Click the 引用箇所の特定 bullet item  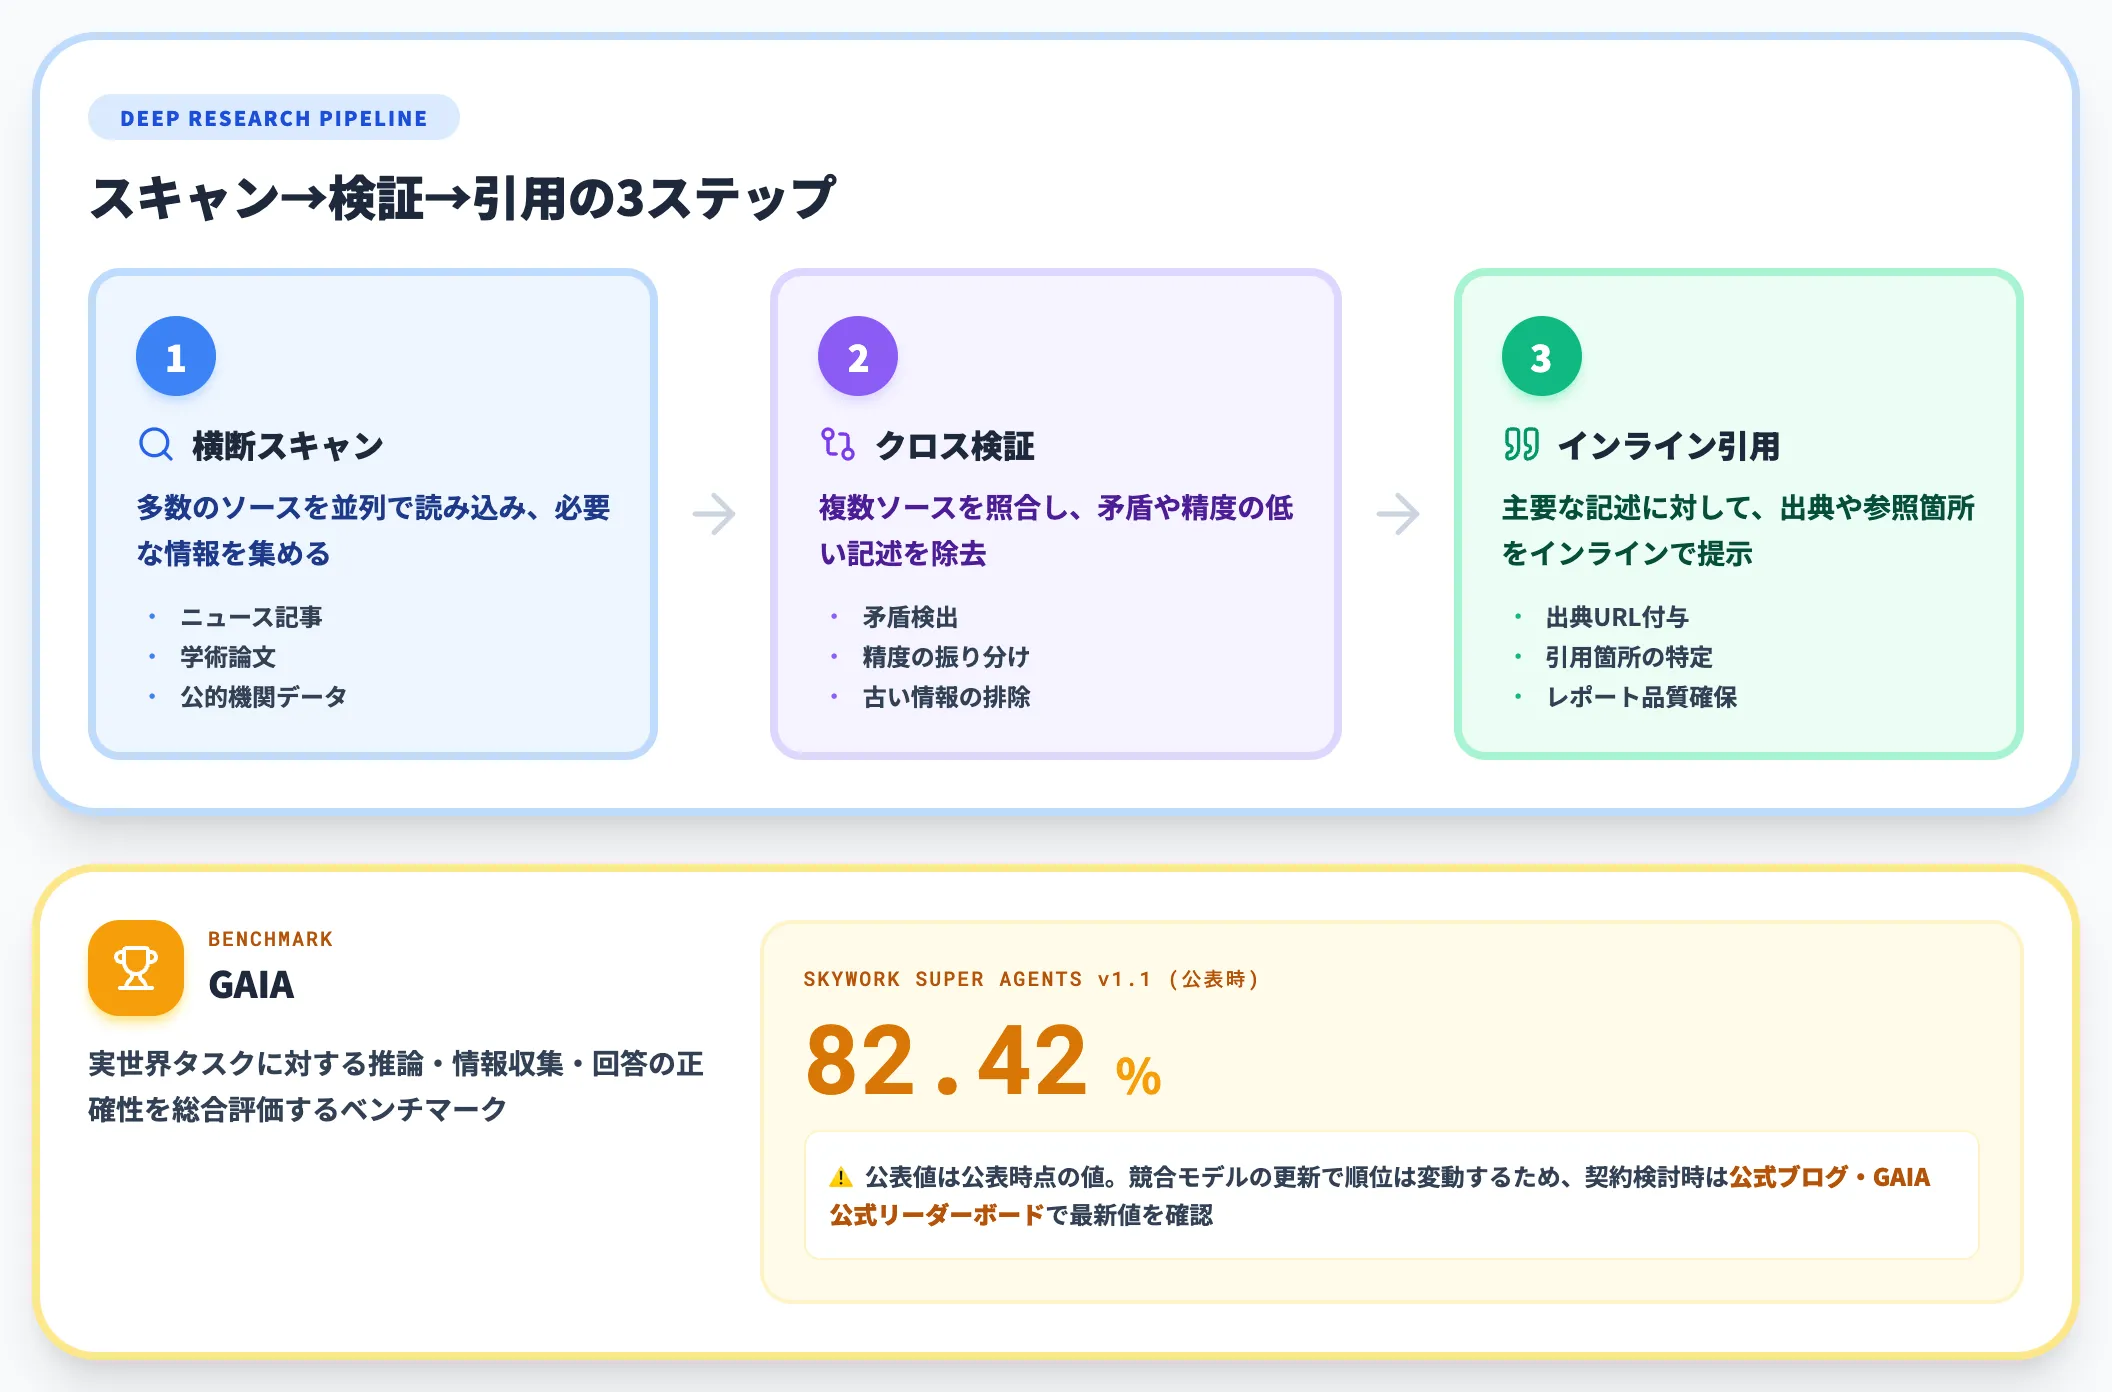[x=1629, y=657]
